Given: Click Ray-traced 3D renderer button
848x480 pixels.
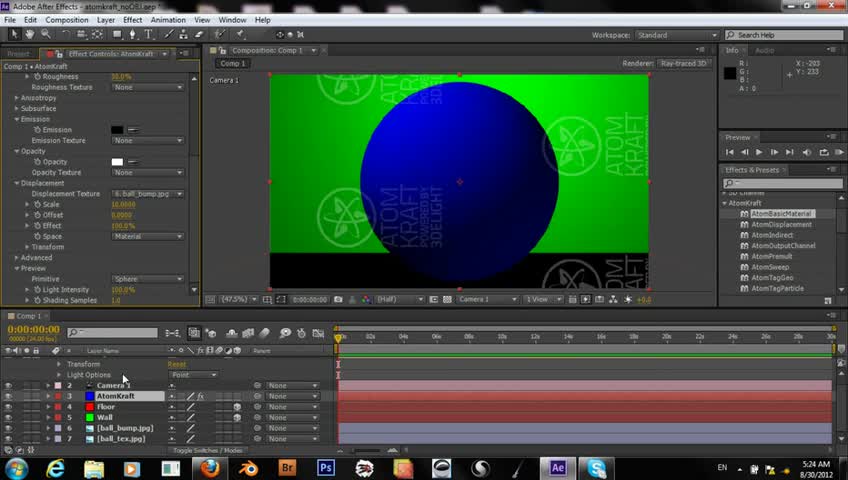Looking at the screenshot, I should click(684, 63).
